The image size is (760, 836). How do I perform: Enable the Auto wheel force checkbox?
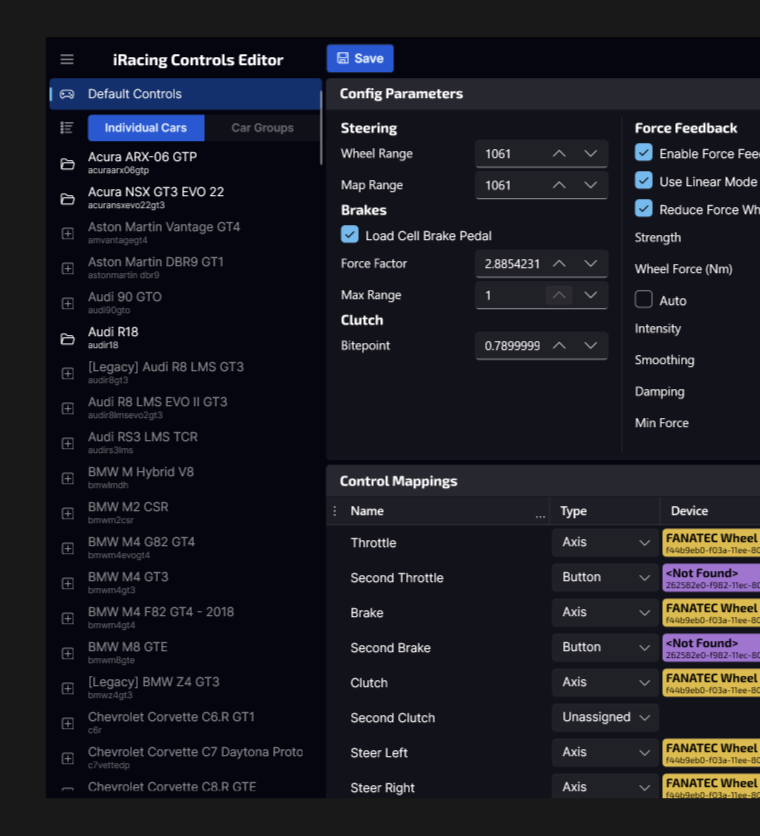pos(644,299)
